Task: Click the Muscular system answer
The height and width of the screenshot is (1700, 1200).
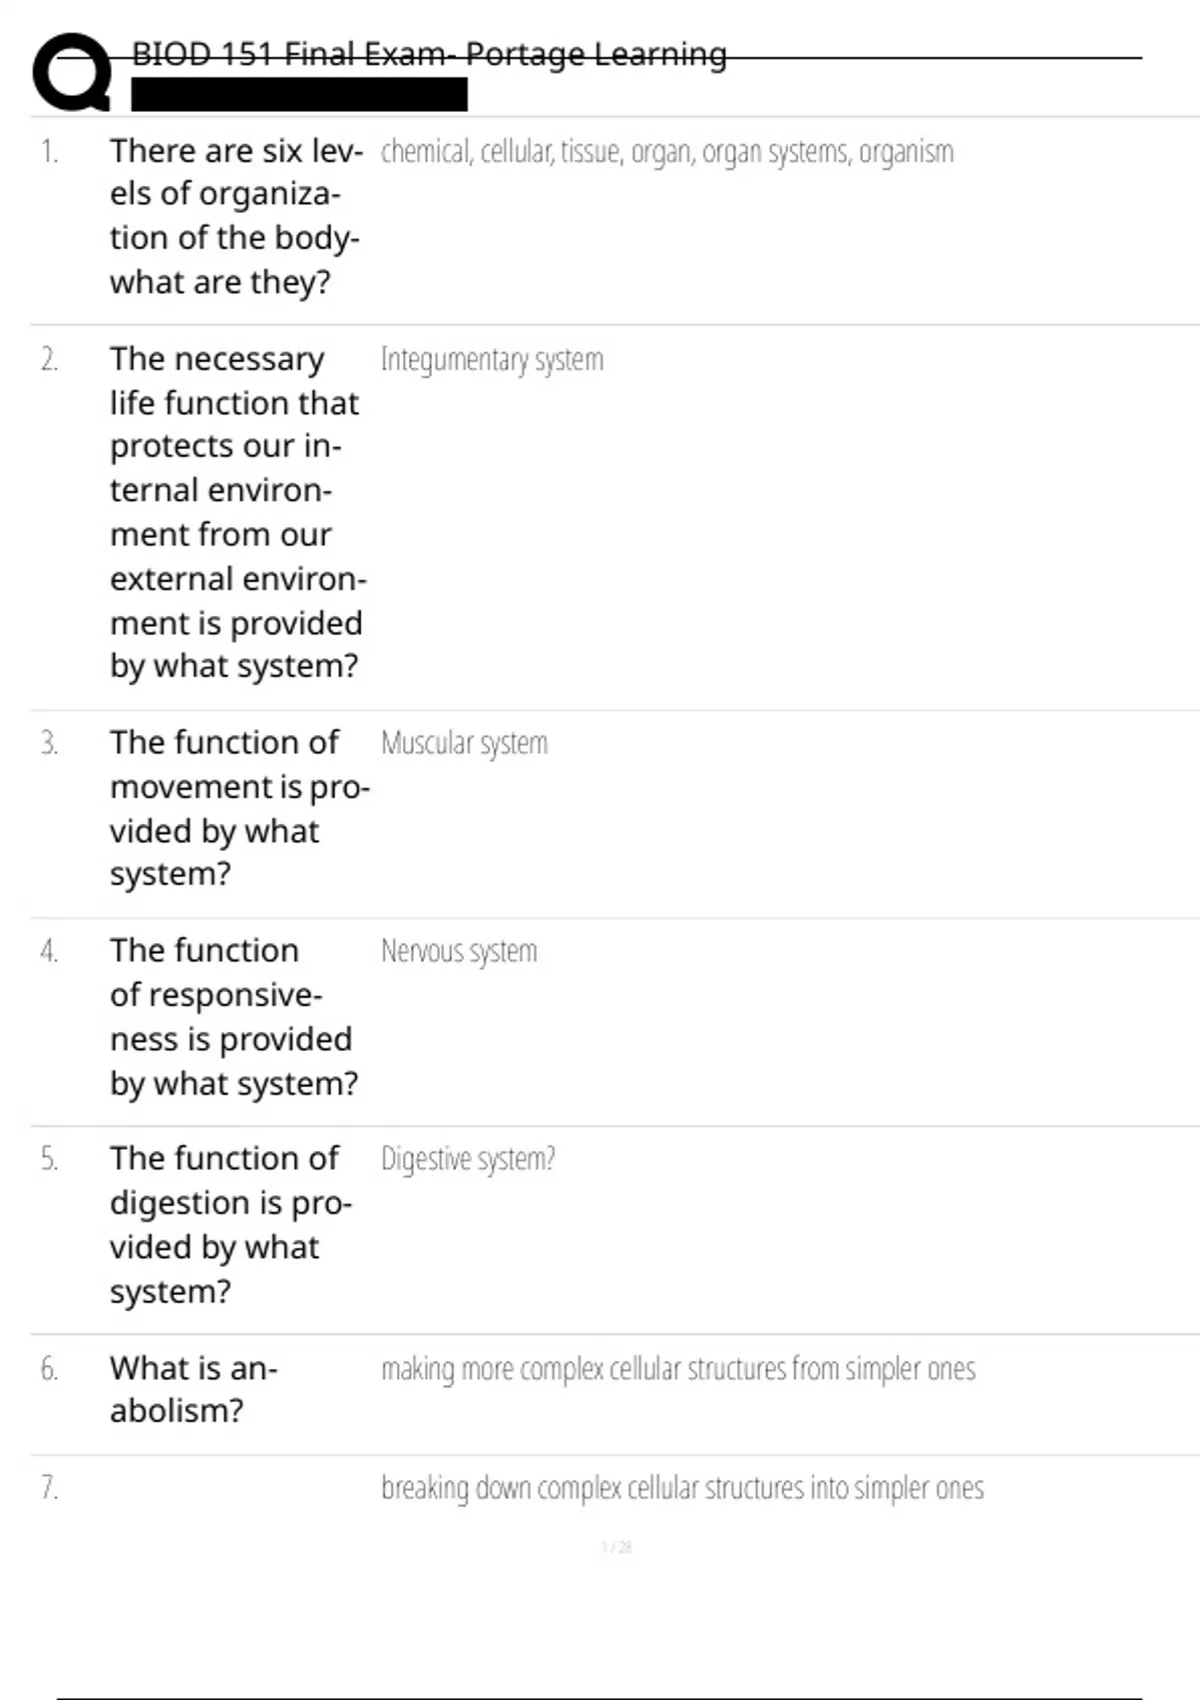Action: pos(464,744)
